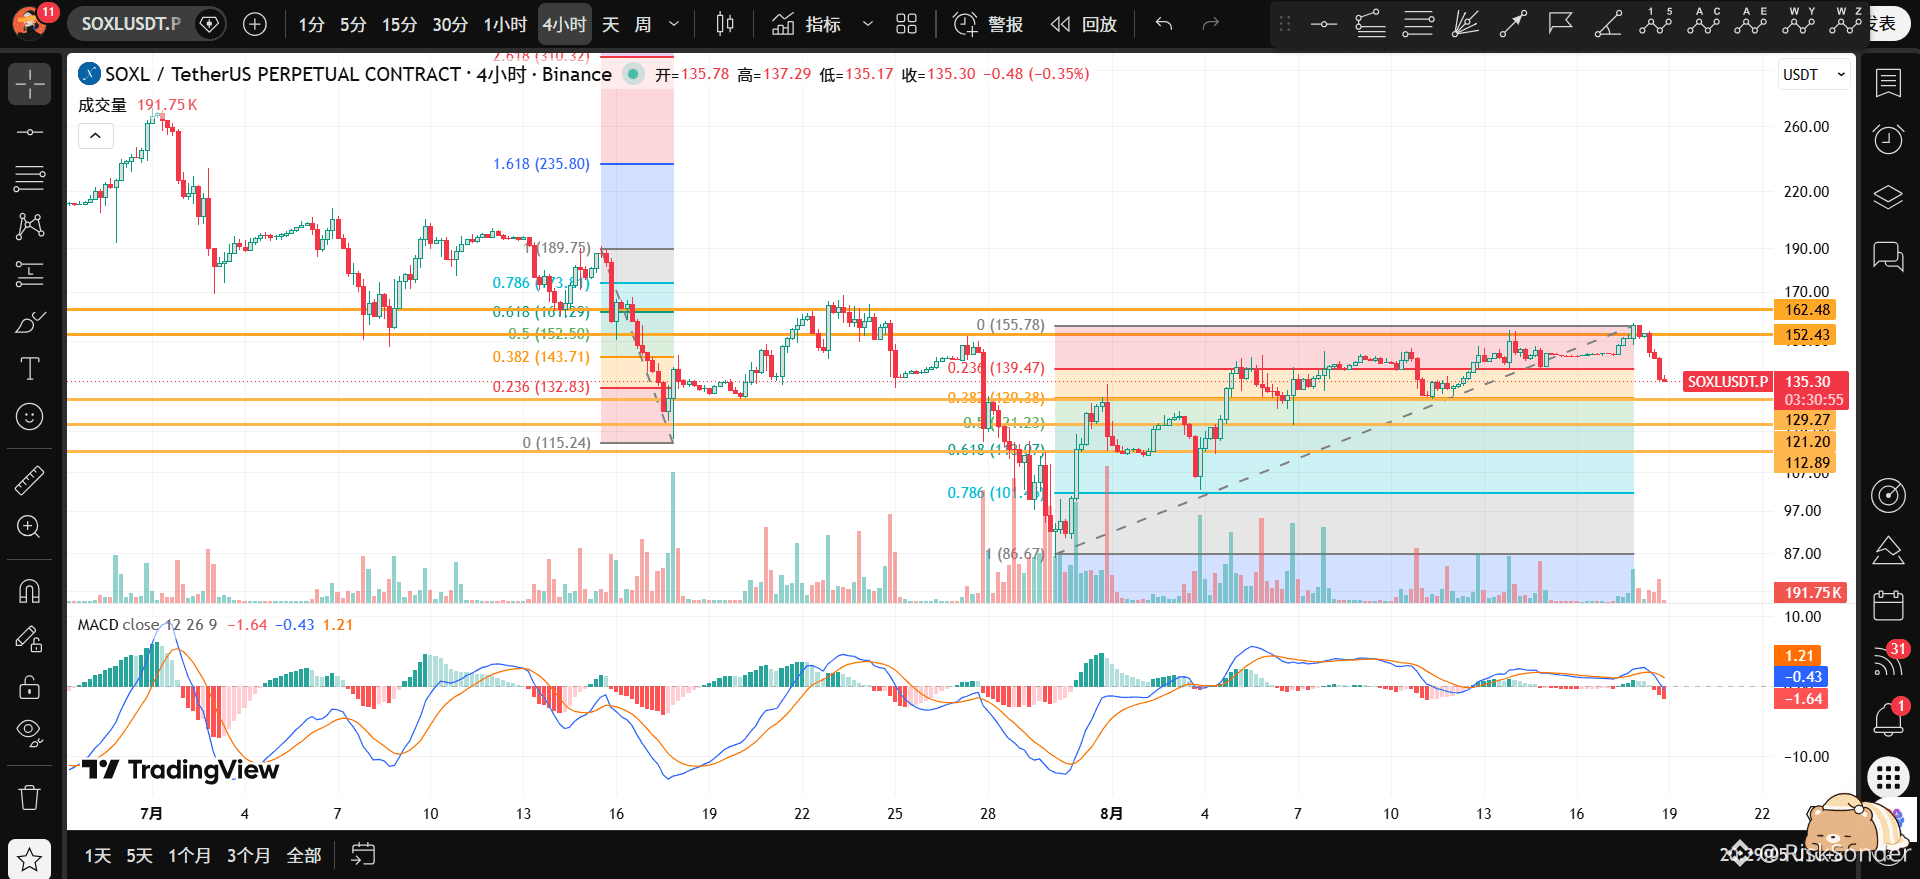
Task: Open the USDT currency dropdown
Action: [1814, 75]
